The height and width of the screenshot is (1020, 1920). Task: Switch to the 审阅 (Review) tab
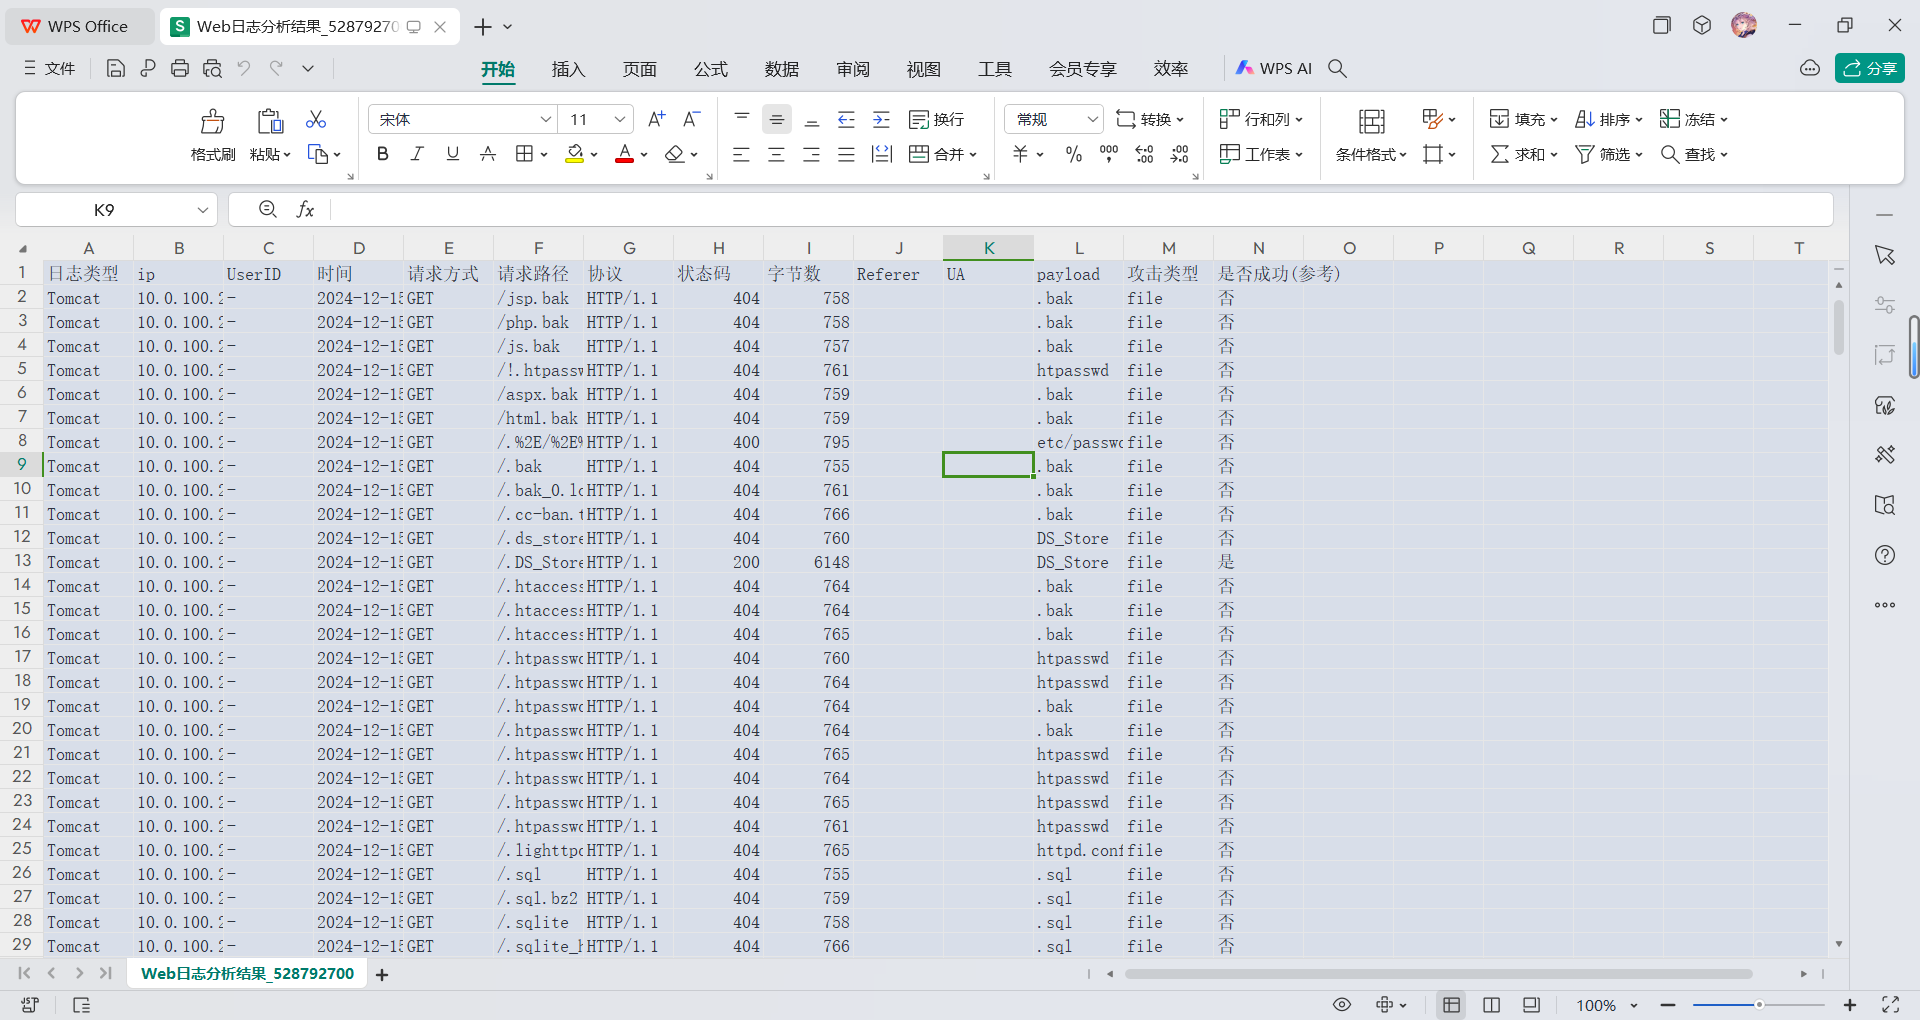pos(853,69)
